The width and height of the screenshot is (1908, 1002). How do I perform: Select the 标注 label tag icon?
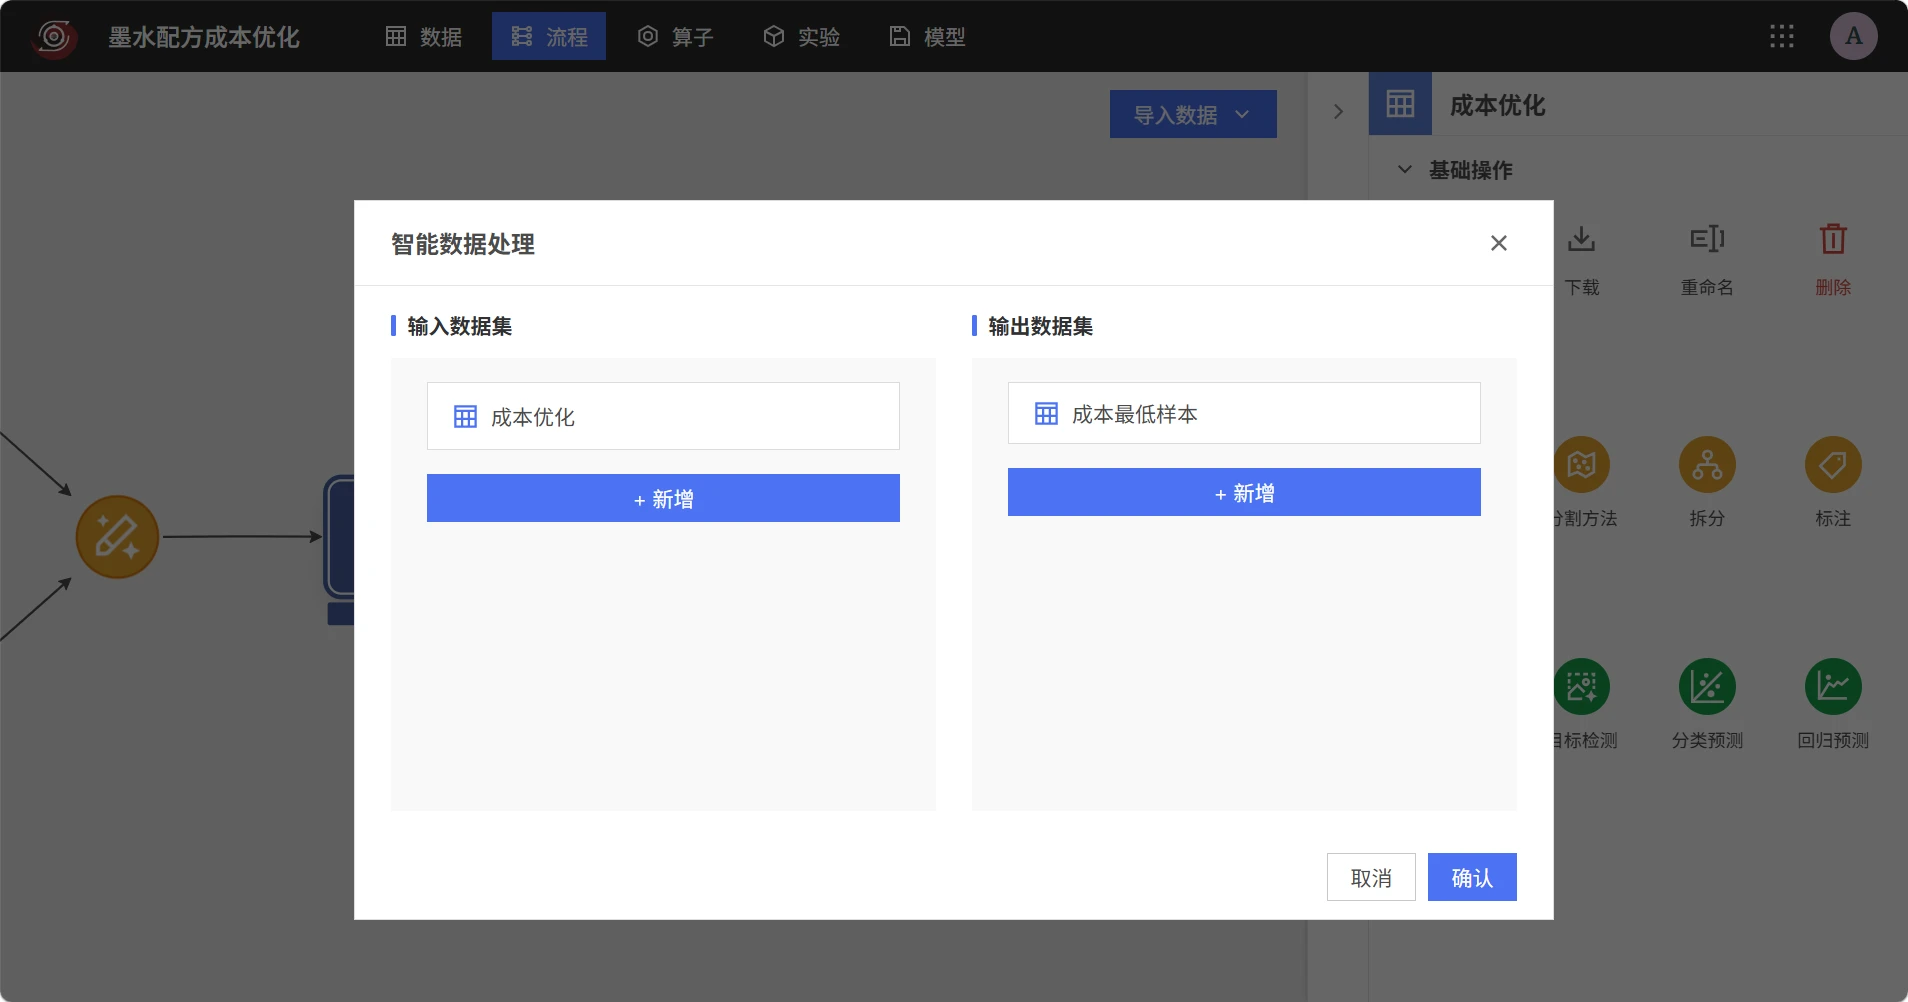click(1833, 464)
